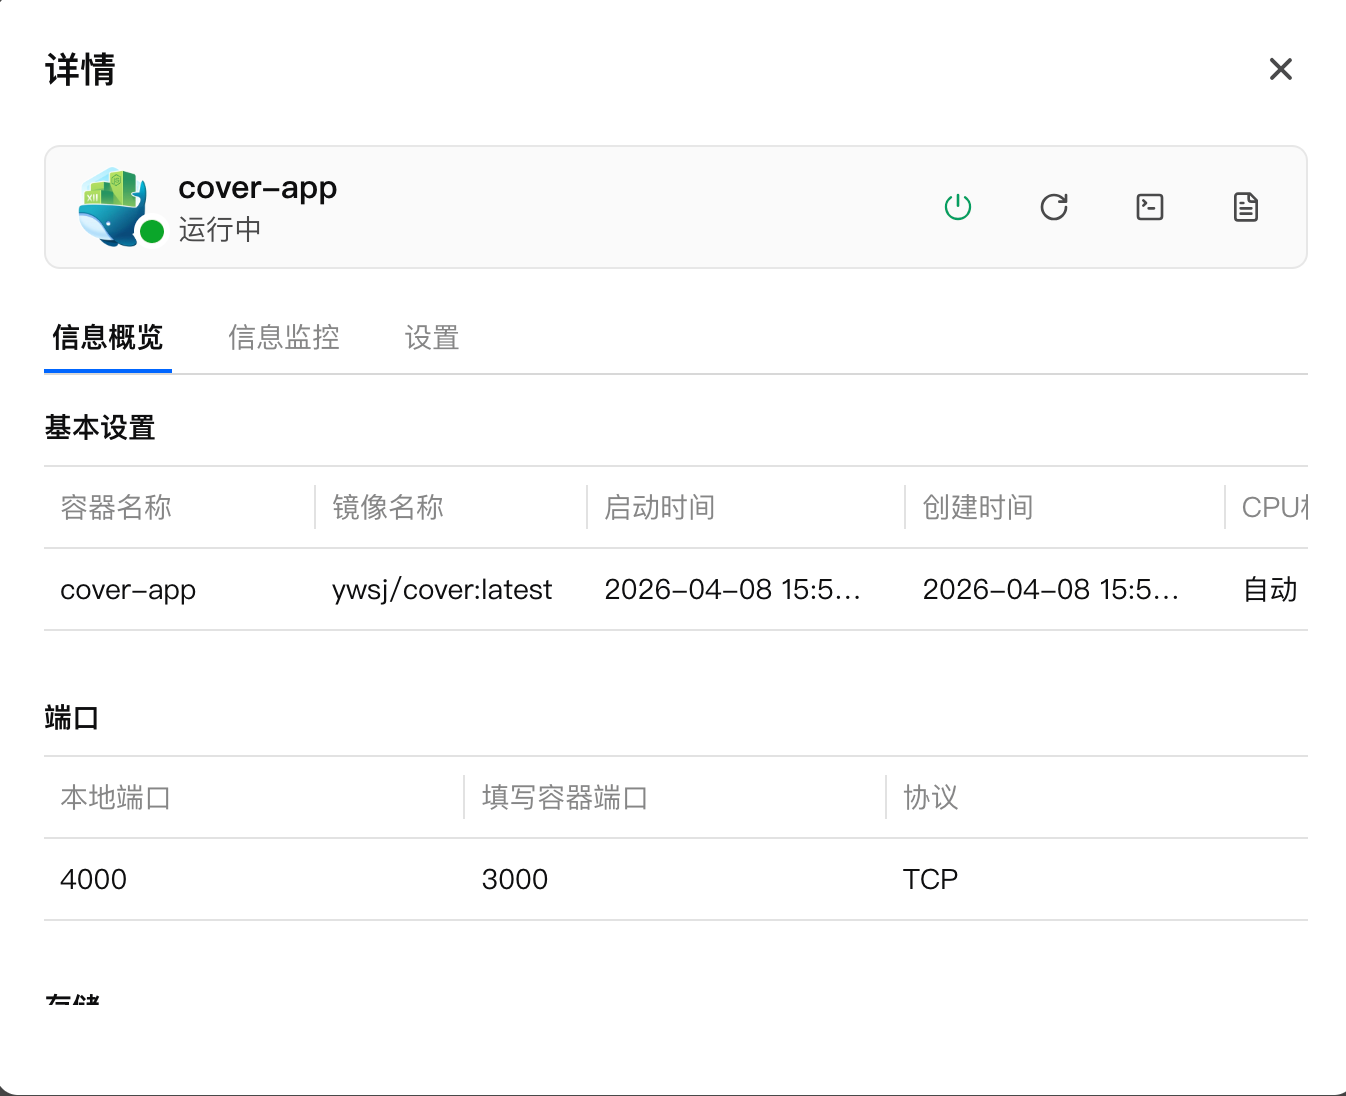1346x1096 pixels.
Task: Open the 设置 tab
Action: click(x=432, y=338)
